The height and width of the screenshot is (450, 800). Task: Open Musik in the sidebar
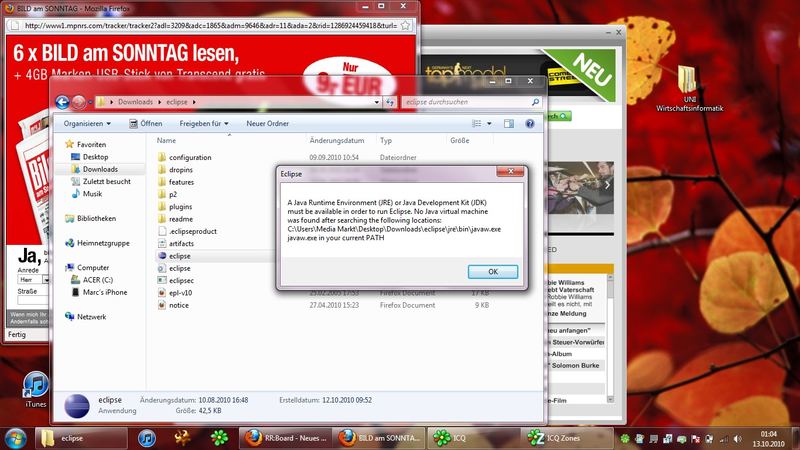[x=92, y=193]
